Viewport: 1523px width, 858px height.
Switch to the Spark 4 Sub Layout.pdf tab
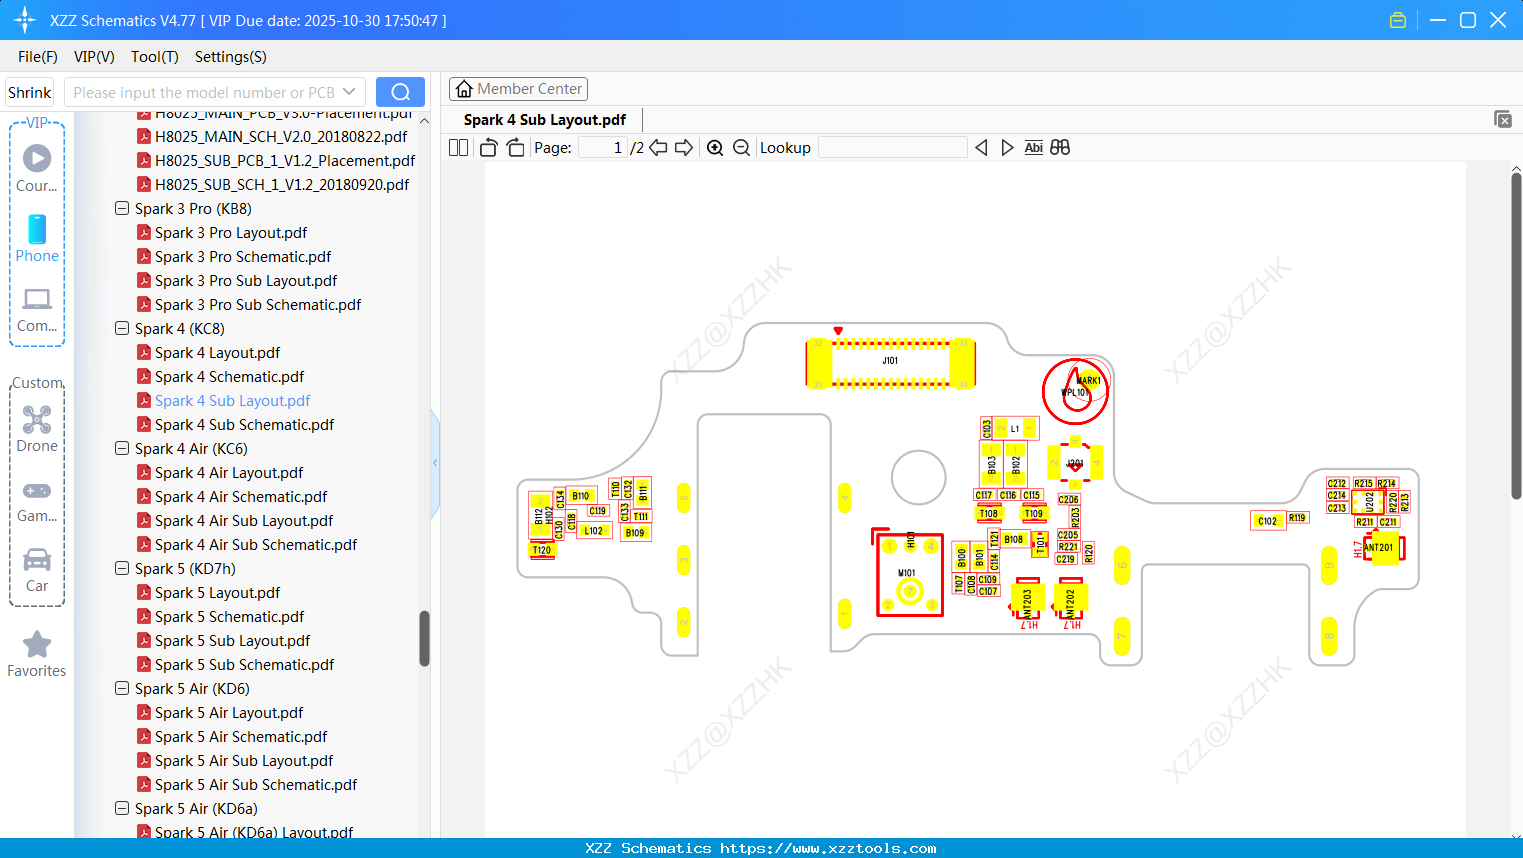[x=544, y=119]
